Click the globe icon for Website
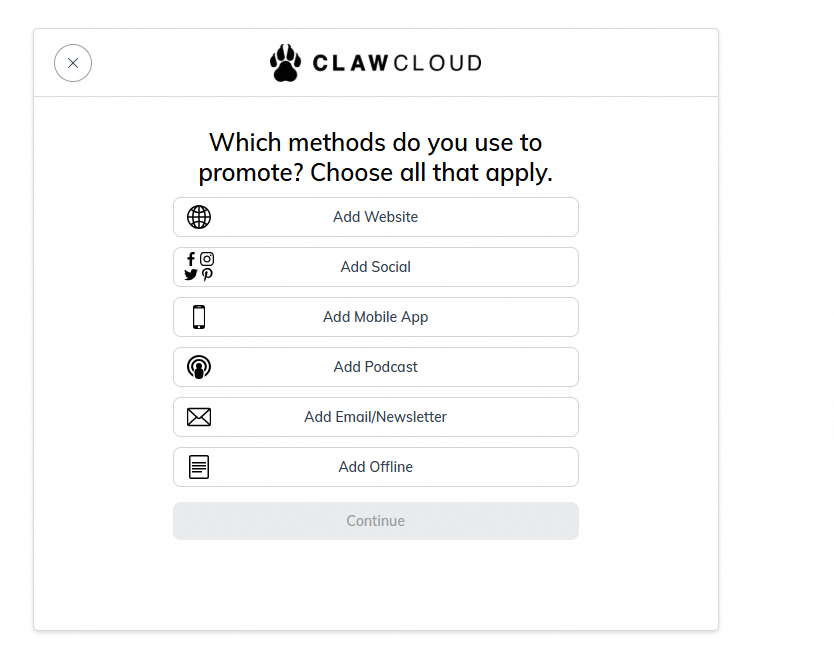This screenshot has width=834, height=671. [199, 217]
